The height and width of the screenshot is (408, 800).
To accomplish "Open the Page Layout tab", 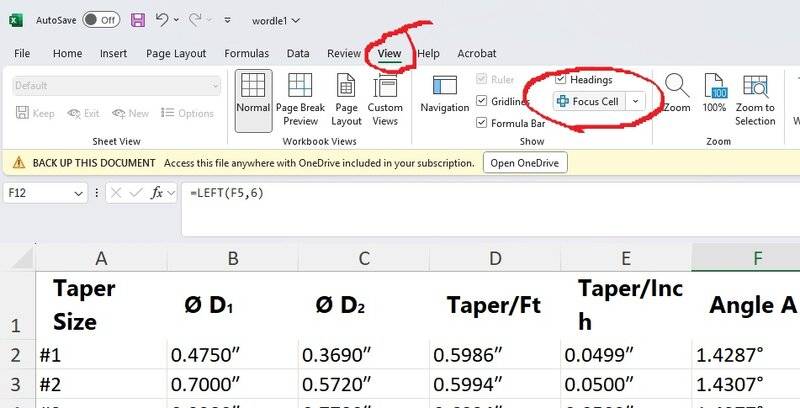I will click(176, 54).
